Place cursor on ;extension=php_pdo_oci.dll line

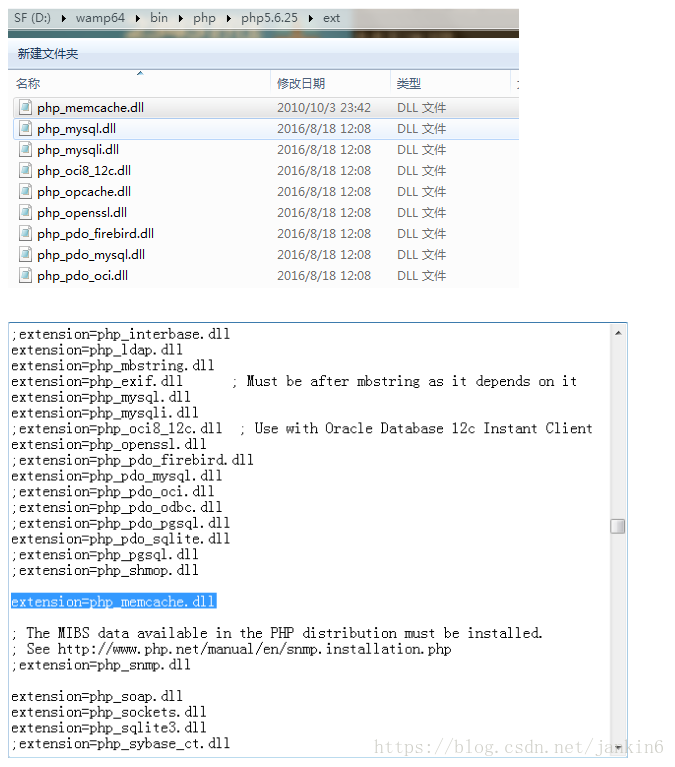pos(112,492)
